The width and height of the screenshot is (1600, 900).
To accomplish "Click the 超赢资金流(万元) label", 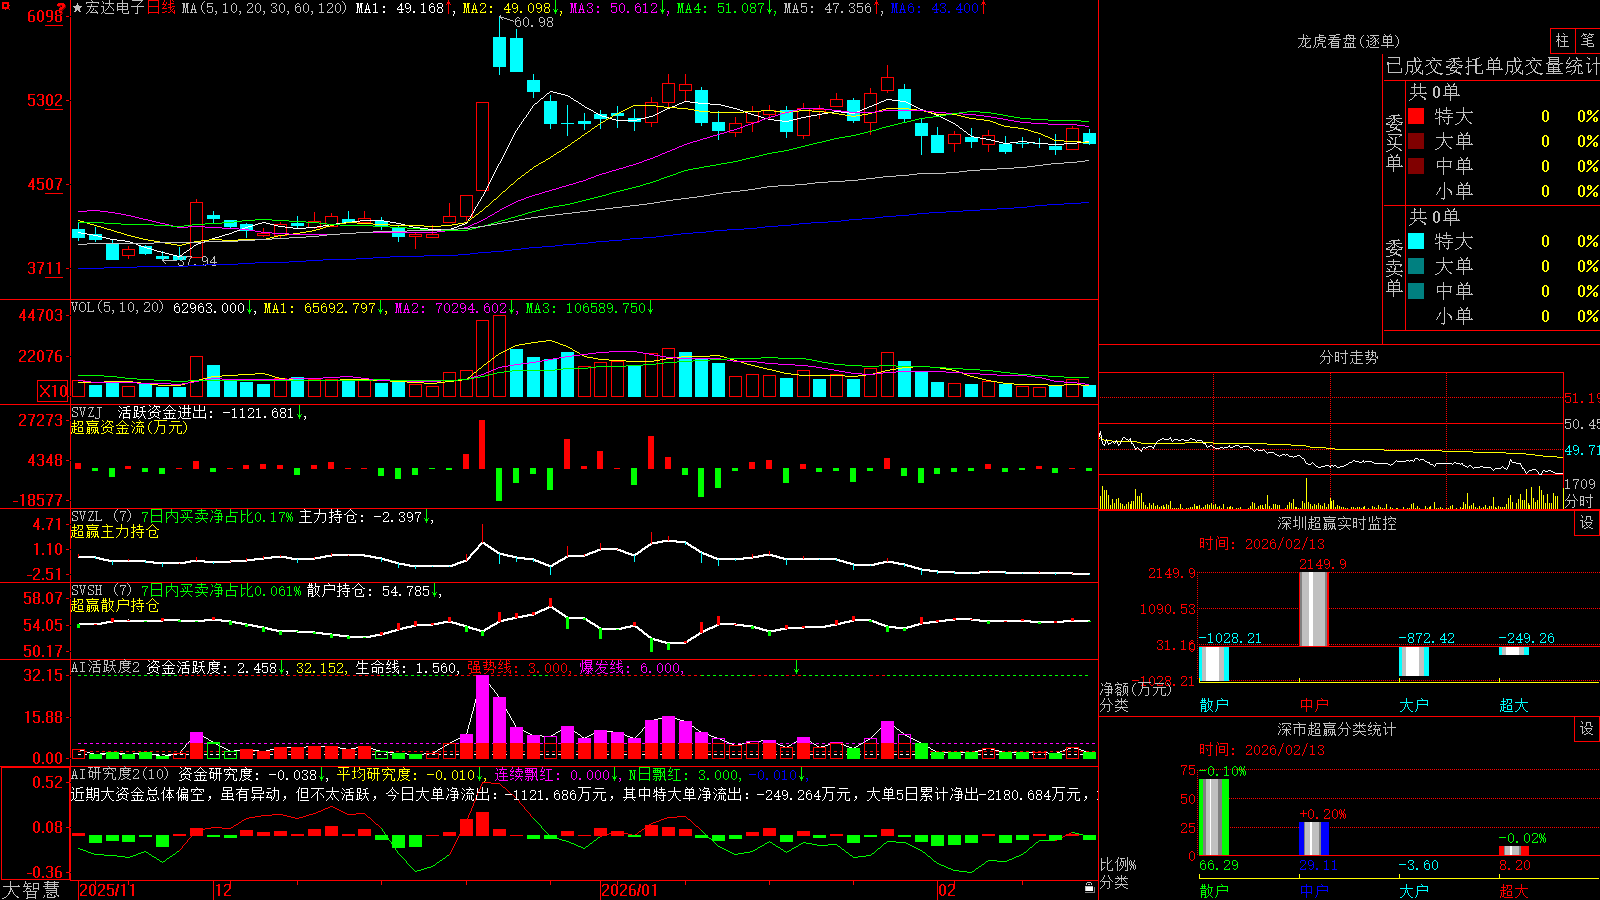I will click(x=129, y=427).
